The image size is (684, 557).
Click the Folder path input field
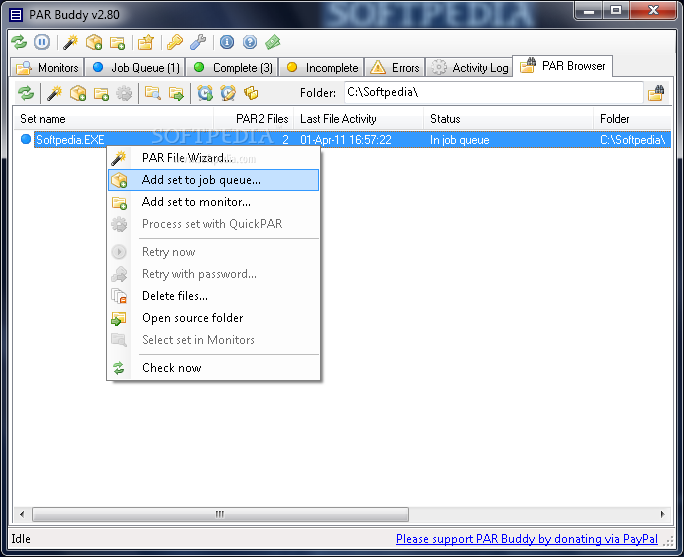493,92
